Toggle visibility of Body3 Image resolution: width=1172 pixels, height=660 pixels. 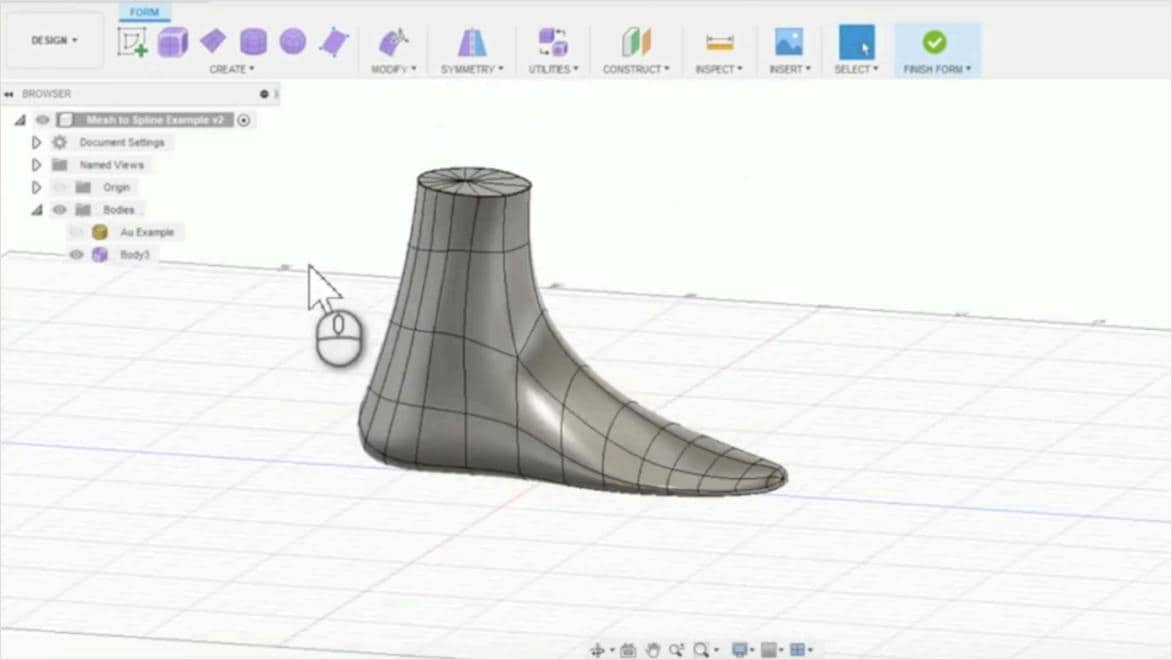(x=77, y=254)
